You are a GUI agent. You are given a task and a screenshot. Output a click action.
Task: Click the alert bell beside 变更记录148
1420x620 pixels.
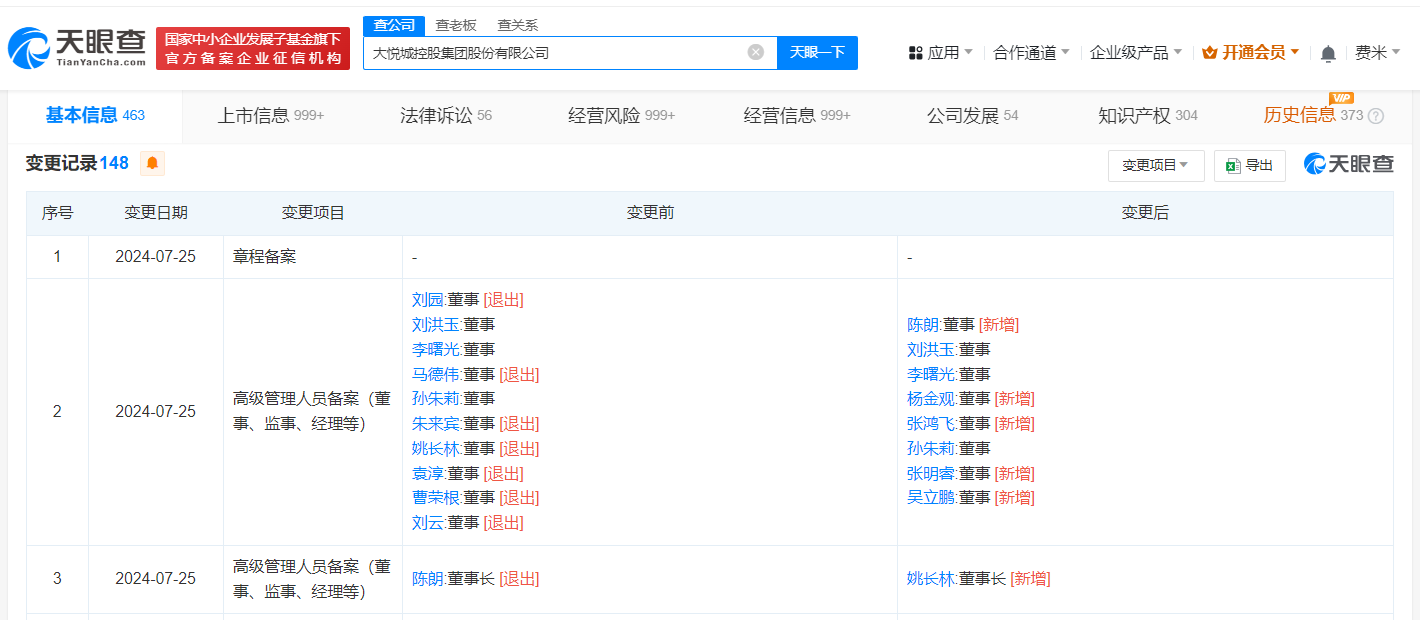point(150,162)
